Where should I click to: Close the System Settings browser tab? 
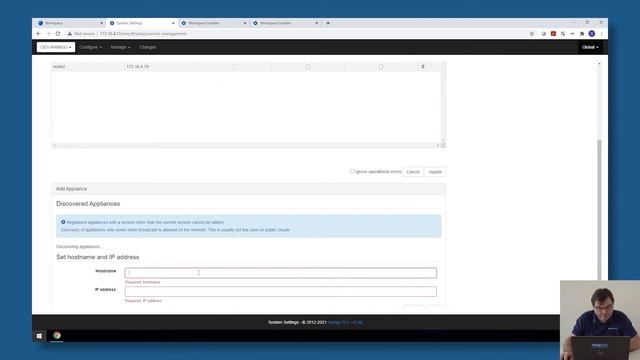[173, 23]
